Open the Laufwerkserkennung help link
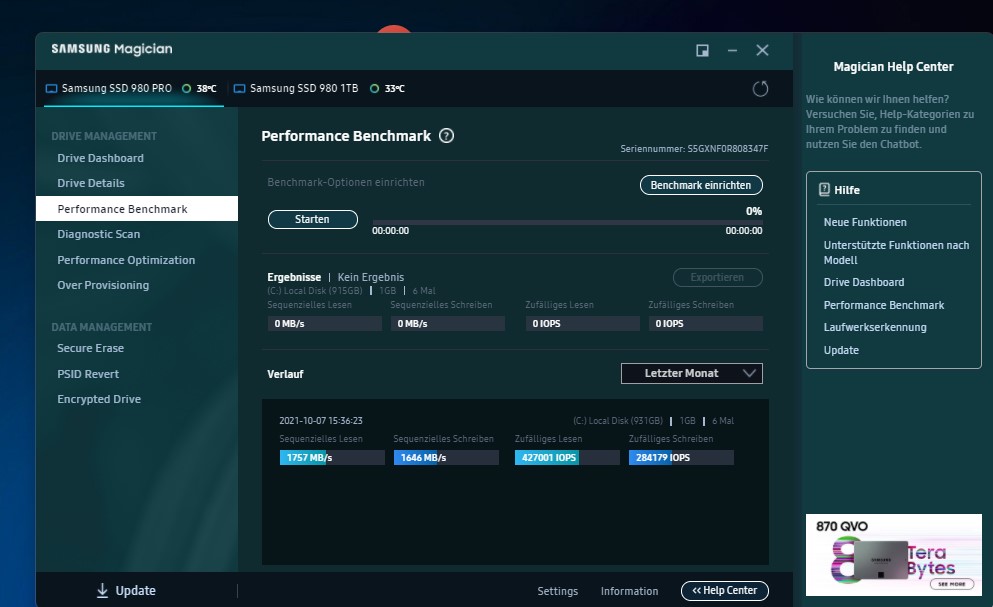The height and width of the screenshot is (607, 993). 874,327
